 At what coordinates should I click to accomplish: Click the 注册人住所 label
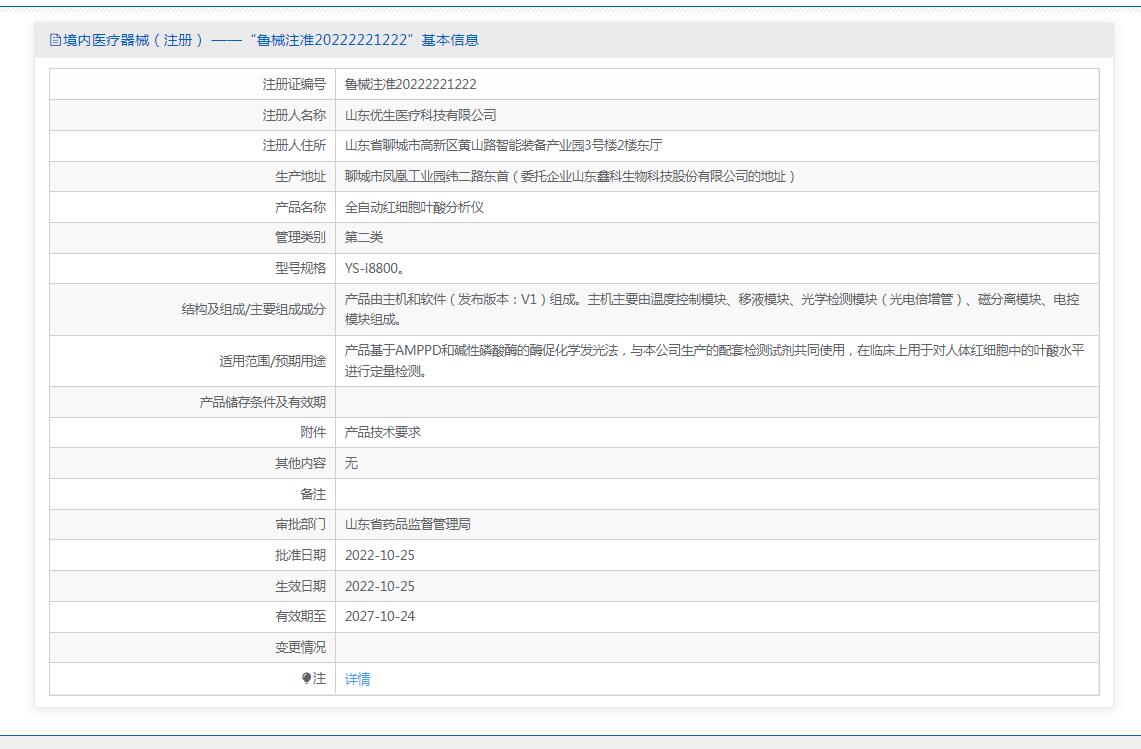click(x=294, y=146)
